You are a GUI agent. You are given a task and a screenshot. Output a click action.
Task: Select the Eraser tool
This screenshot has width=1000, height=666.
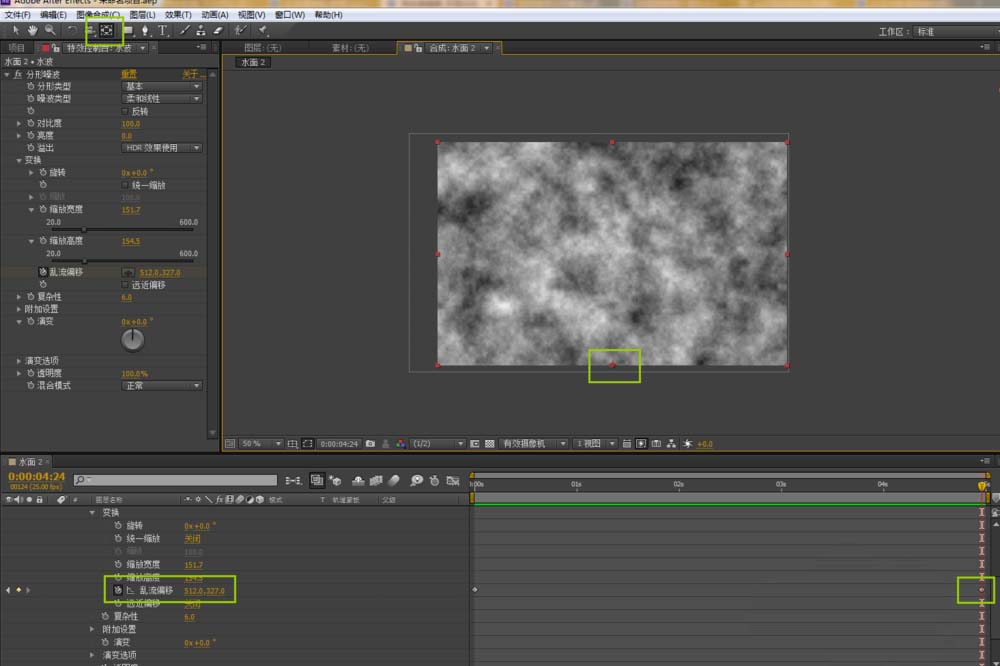[219, 31]
